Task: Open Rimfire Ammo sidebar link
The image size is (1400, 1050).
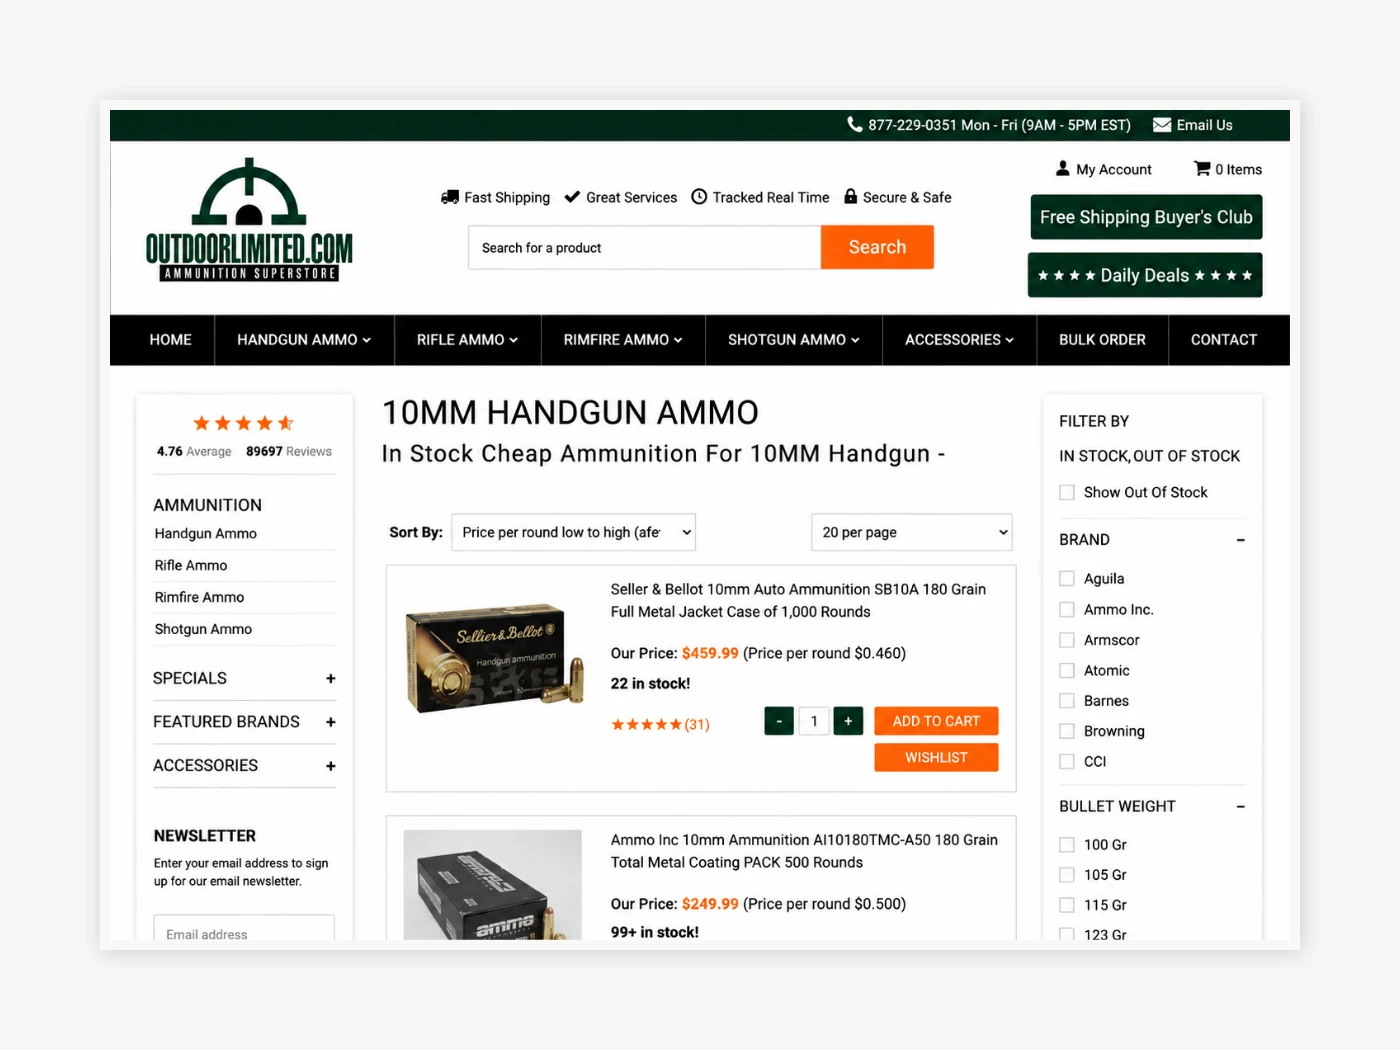Action: (199, 598)
